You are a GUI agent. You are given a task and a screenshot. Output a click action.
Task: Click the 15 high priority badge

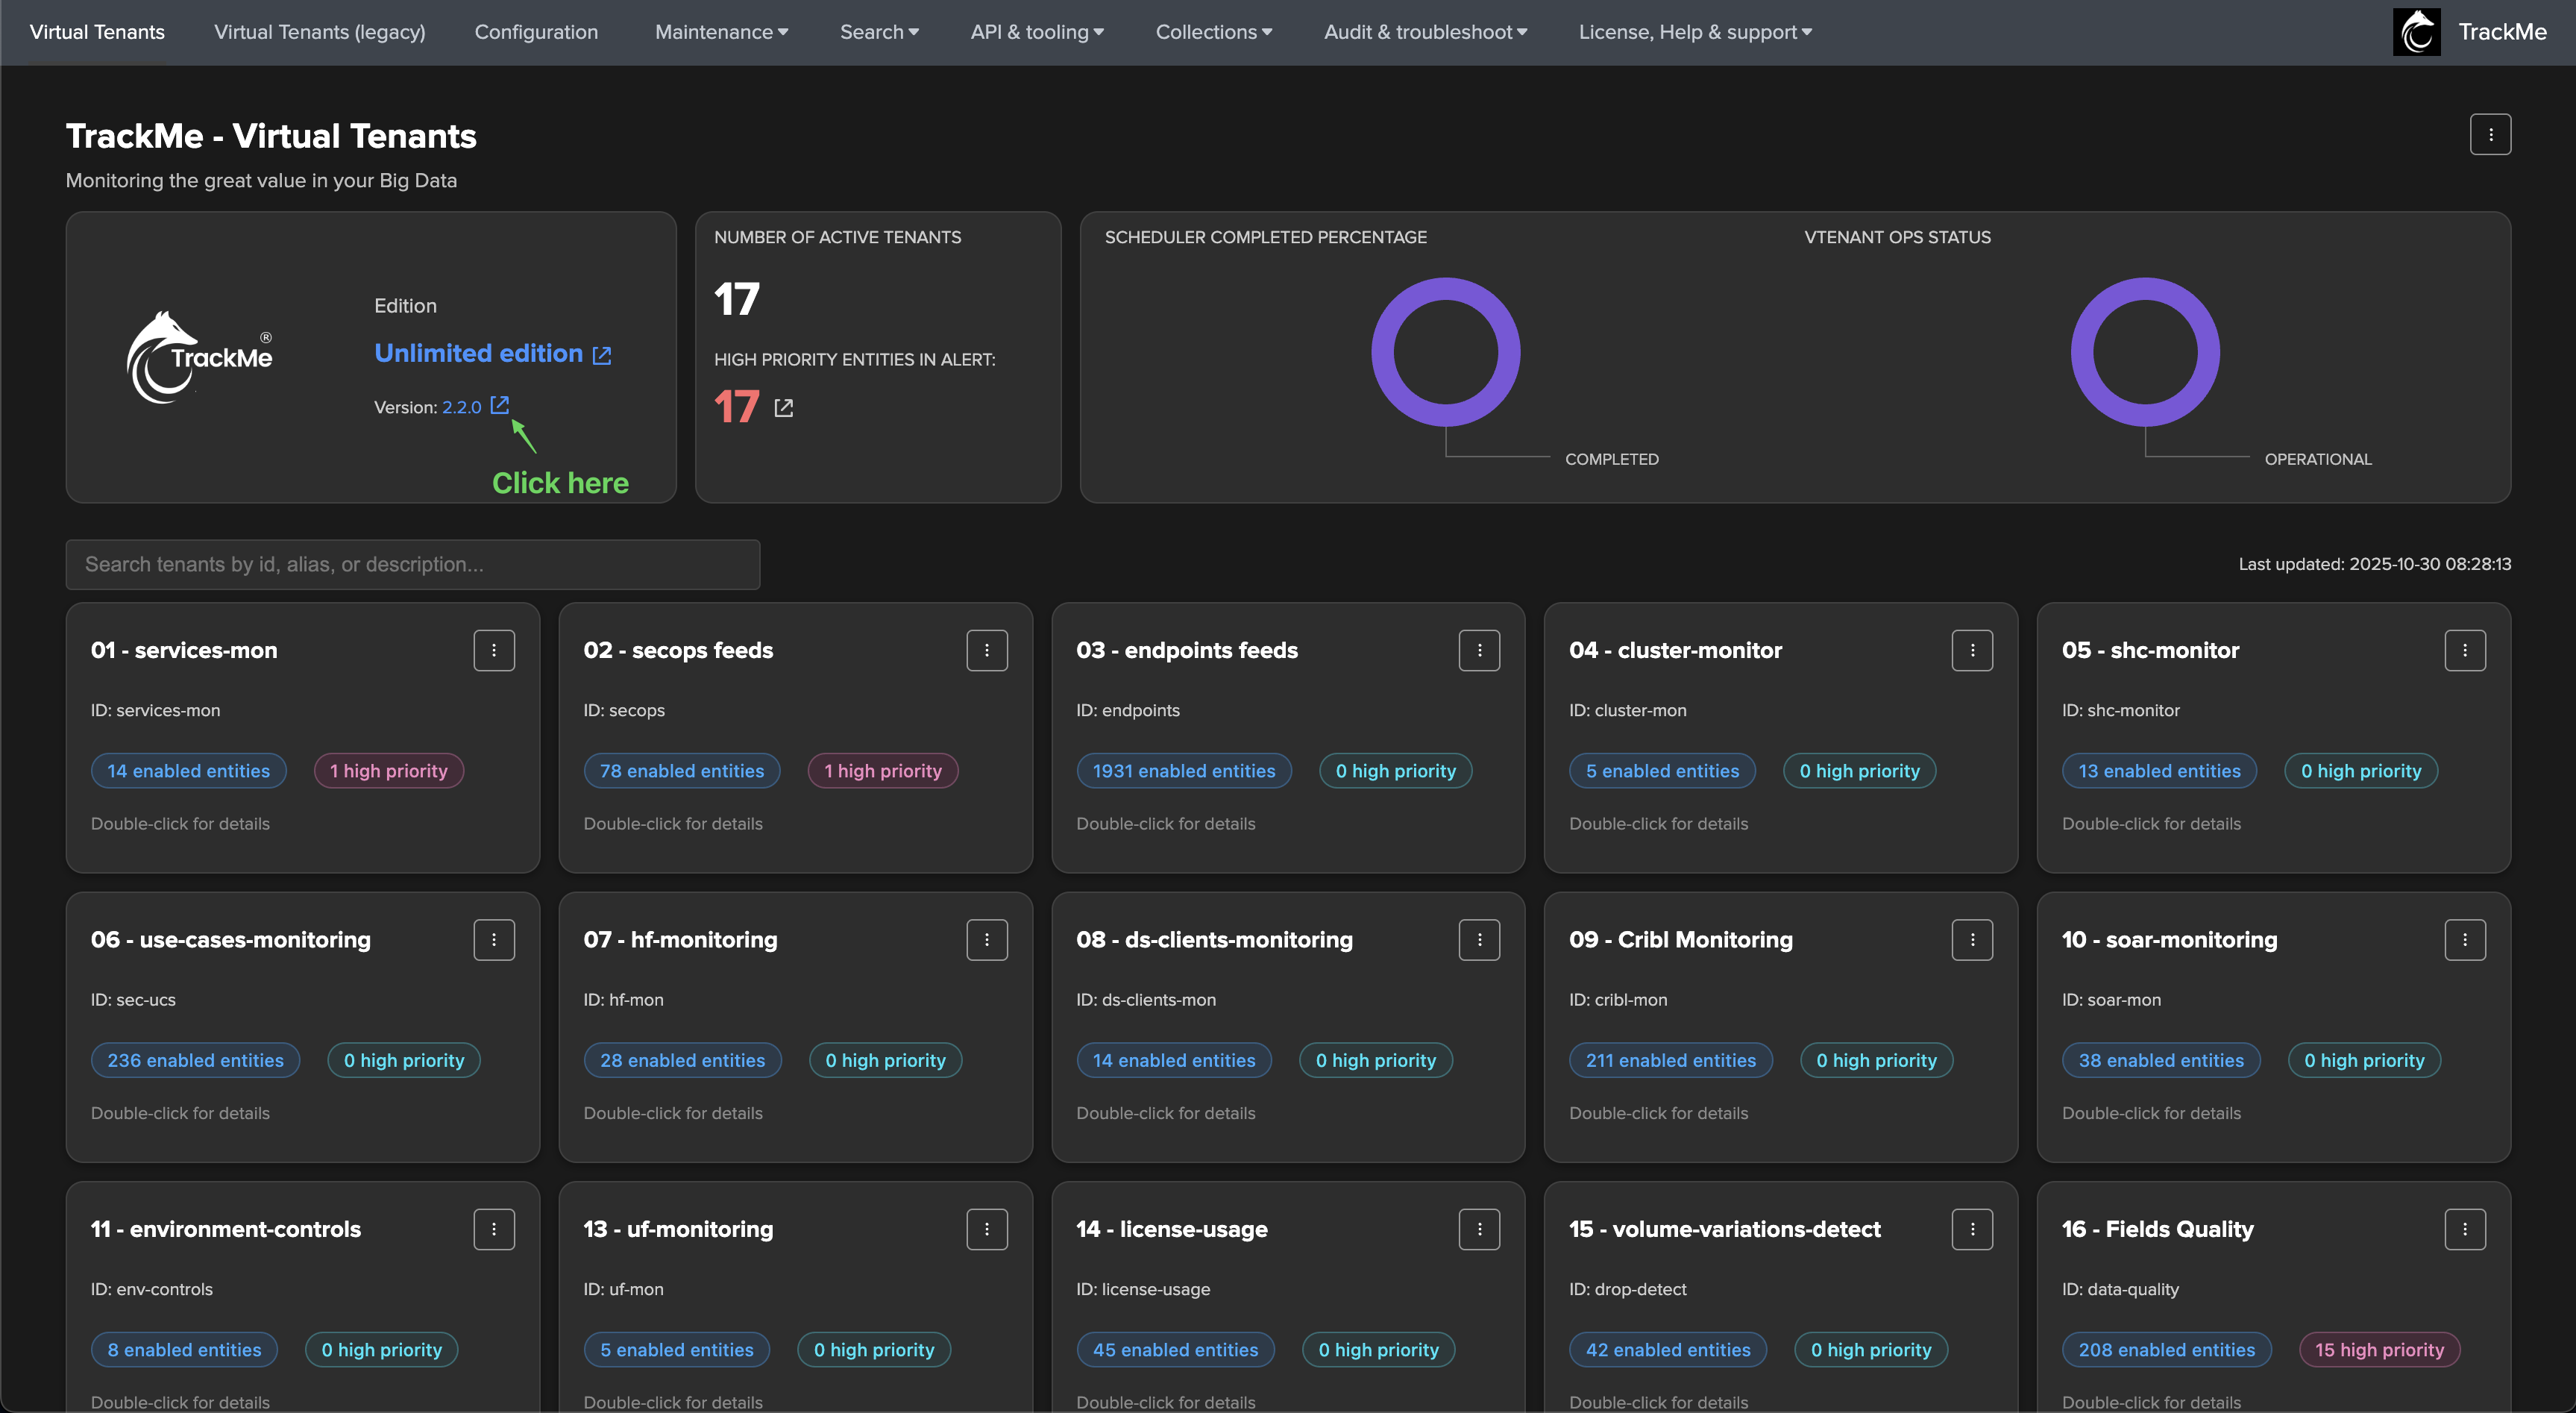[x=2378, y=1349]
